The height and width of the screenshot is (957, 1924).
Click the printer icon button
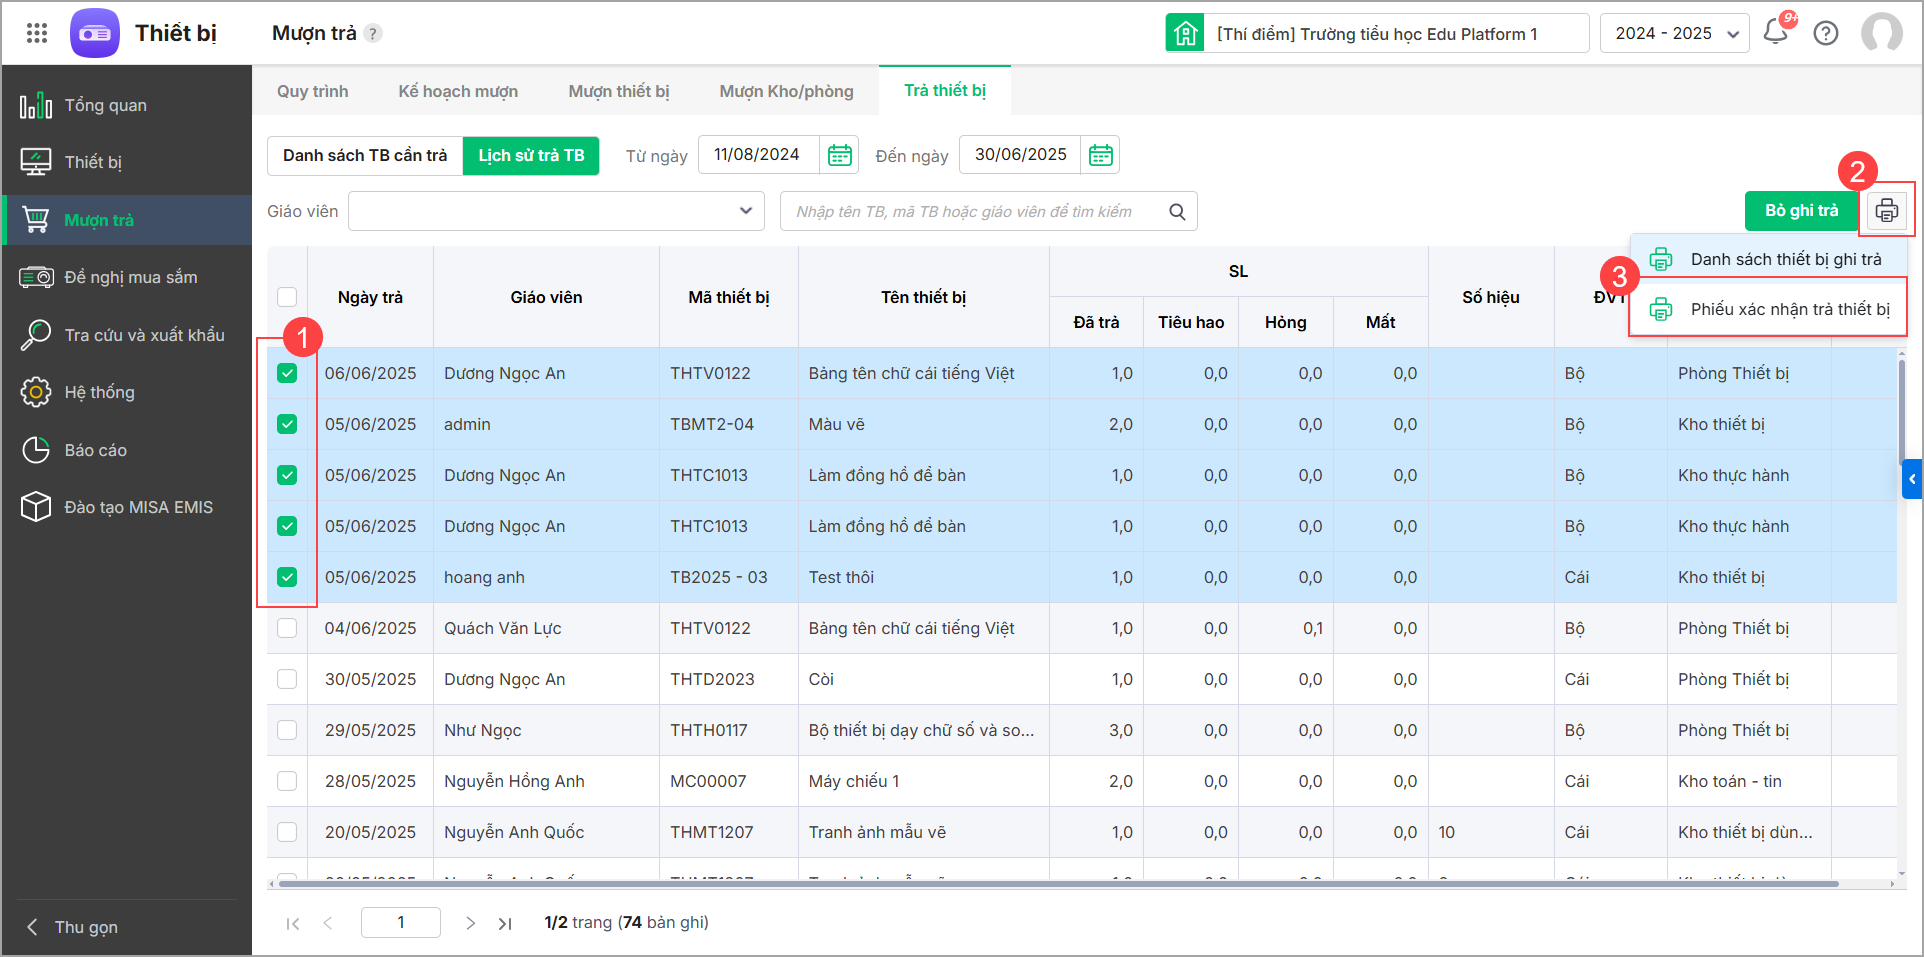1886,211
